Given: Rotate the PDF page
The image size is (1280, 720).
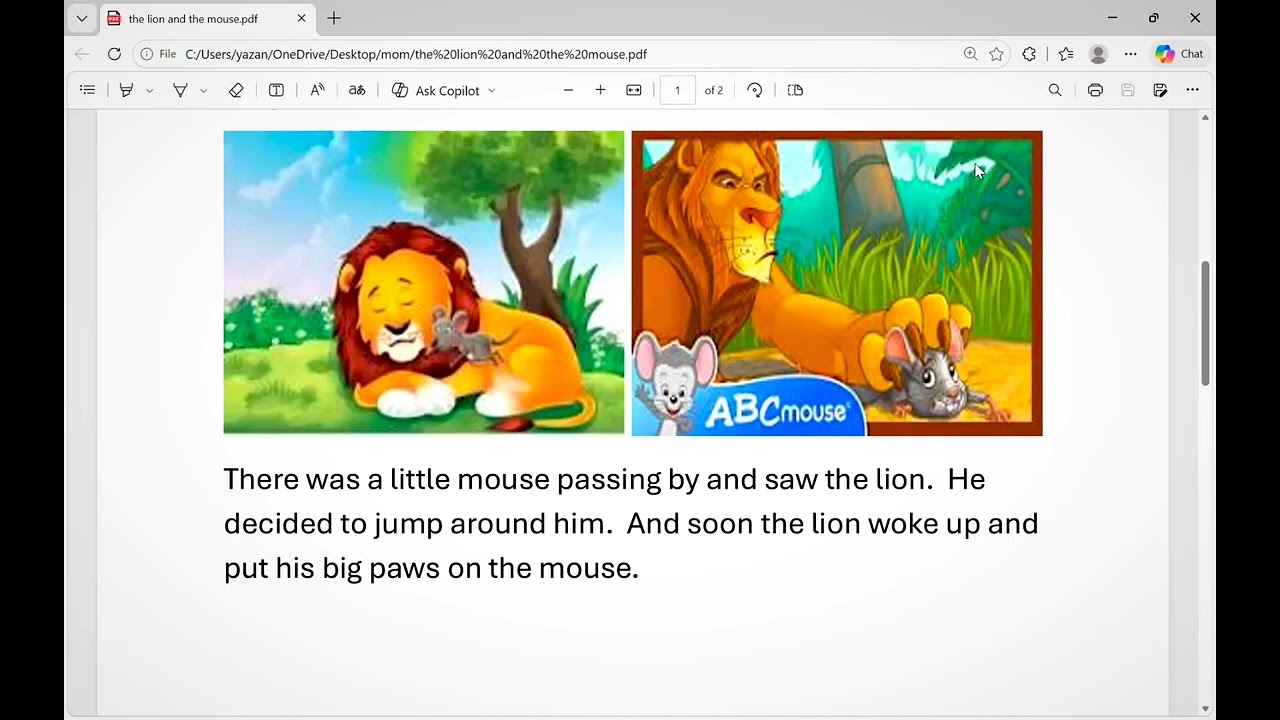Looking at the screenshot, I should (755, 90).
